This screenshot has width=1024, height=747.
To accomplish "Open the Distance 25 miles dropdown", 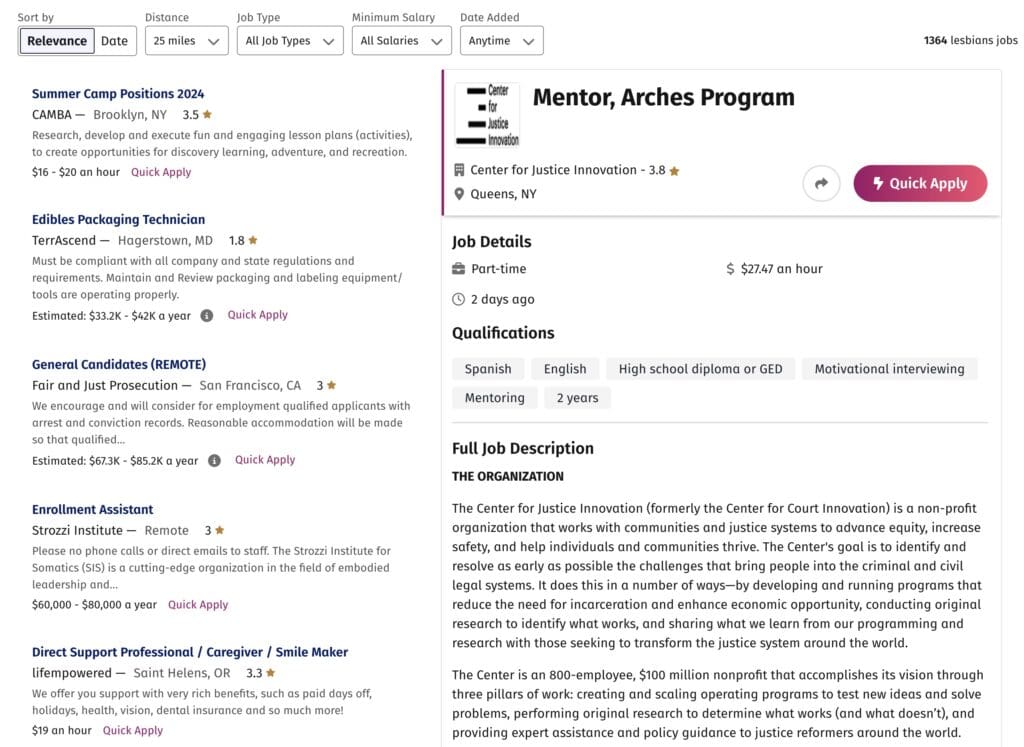I will [186, 41].
